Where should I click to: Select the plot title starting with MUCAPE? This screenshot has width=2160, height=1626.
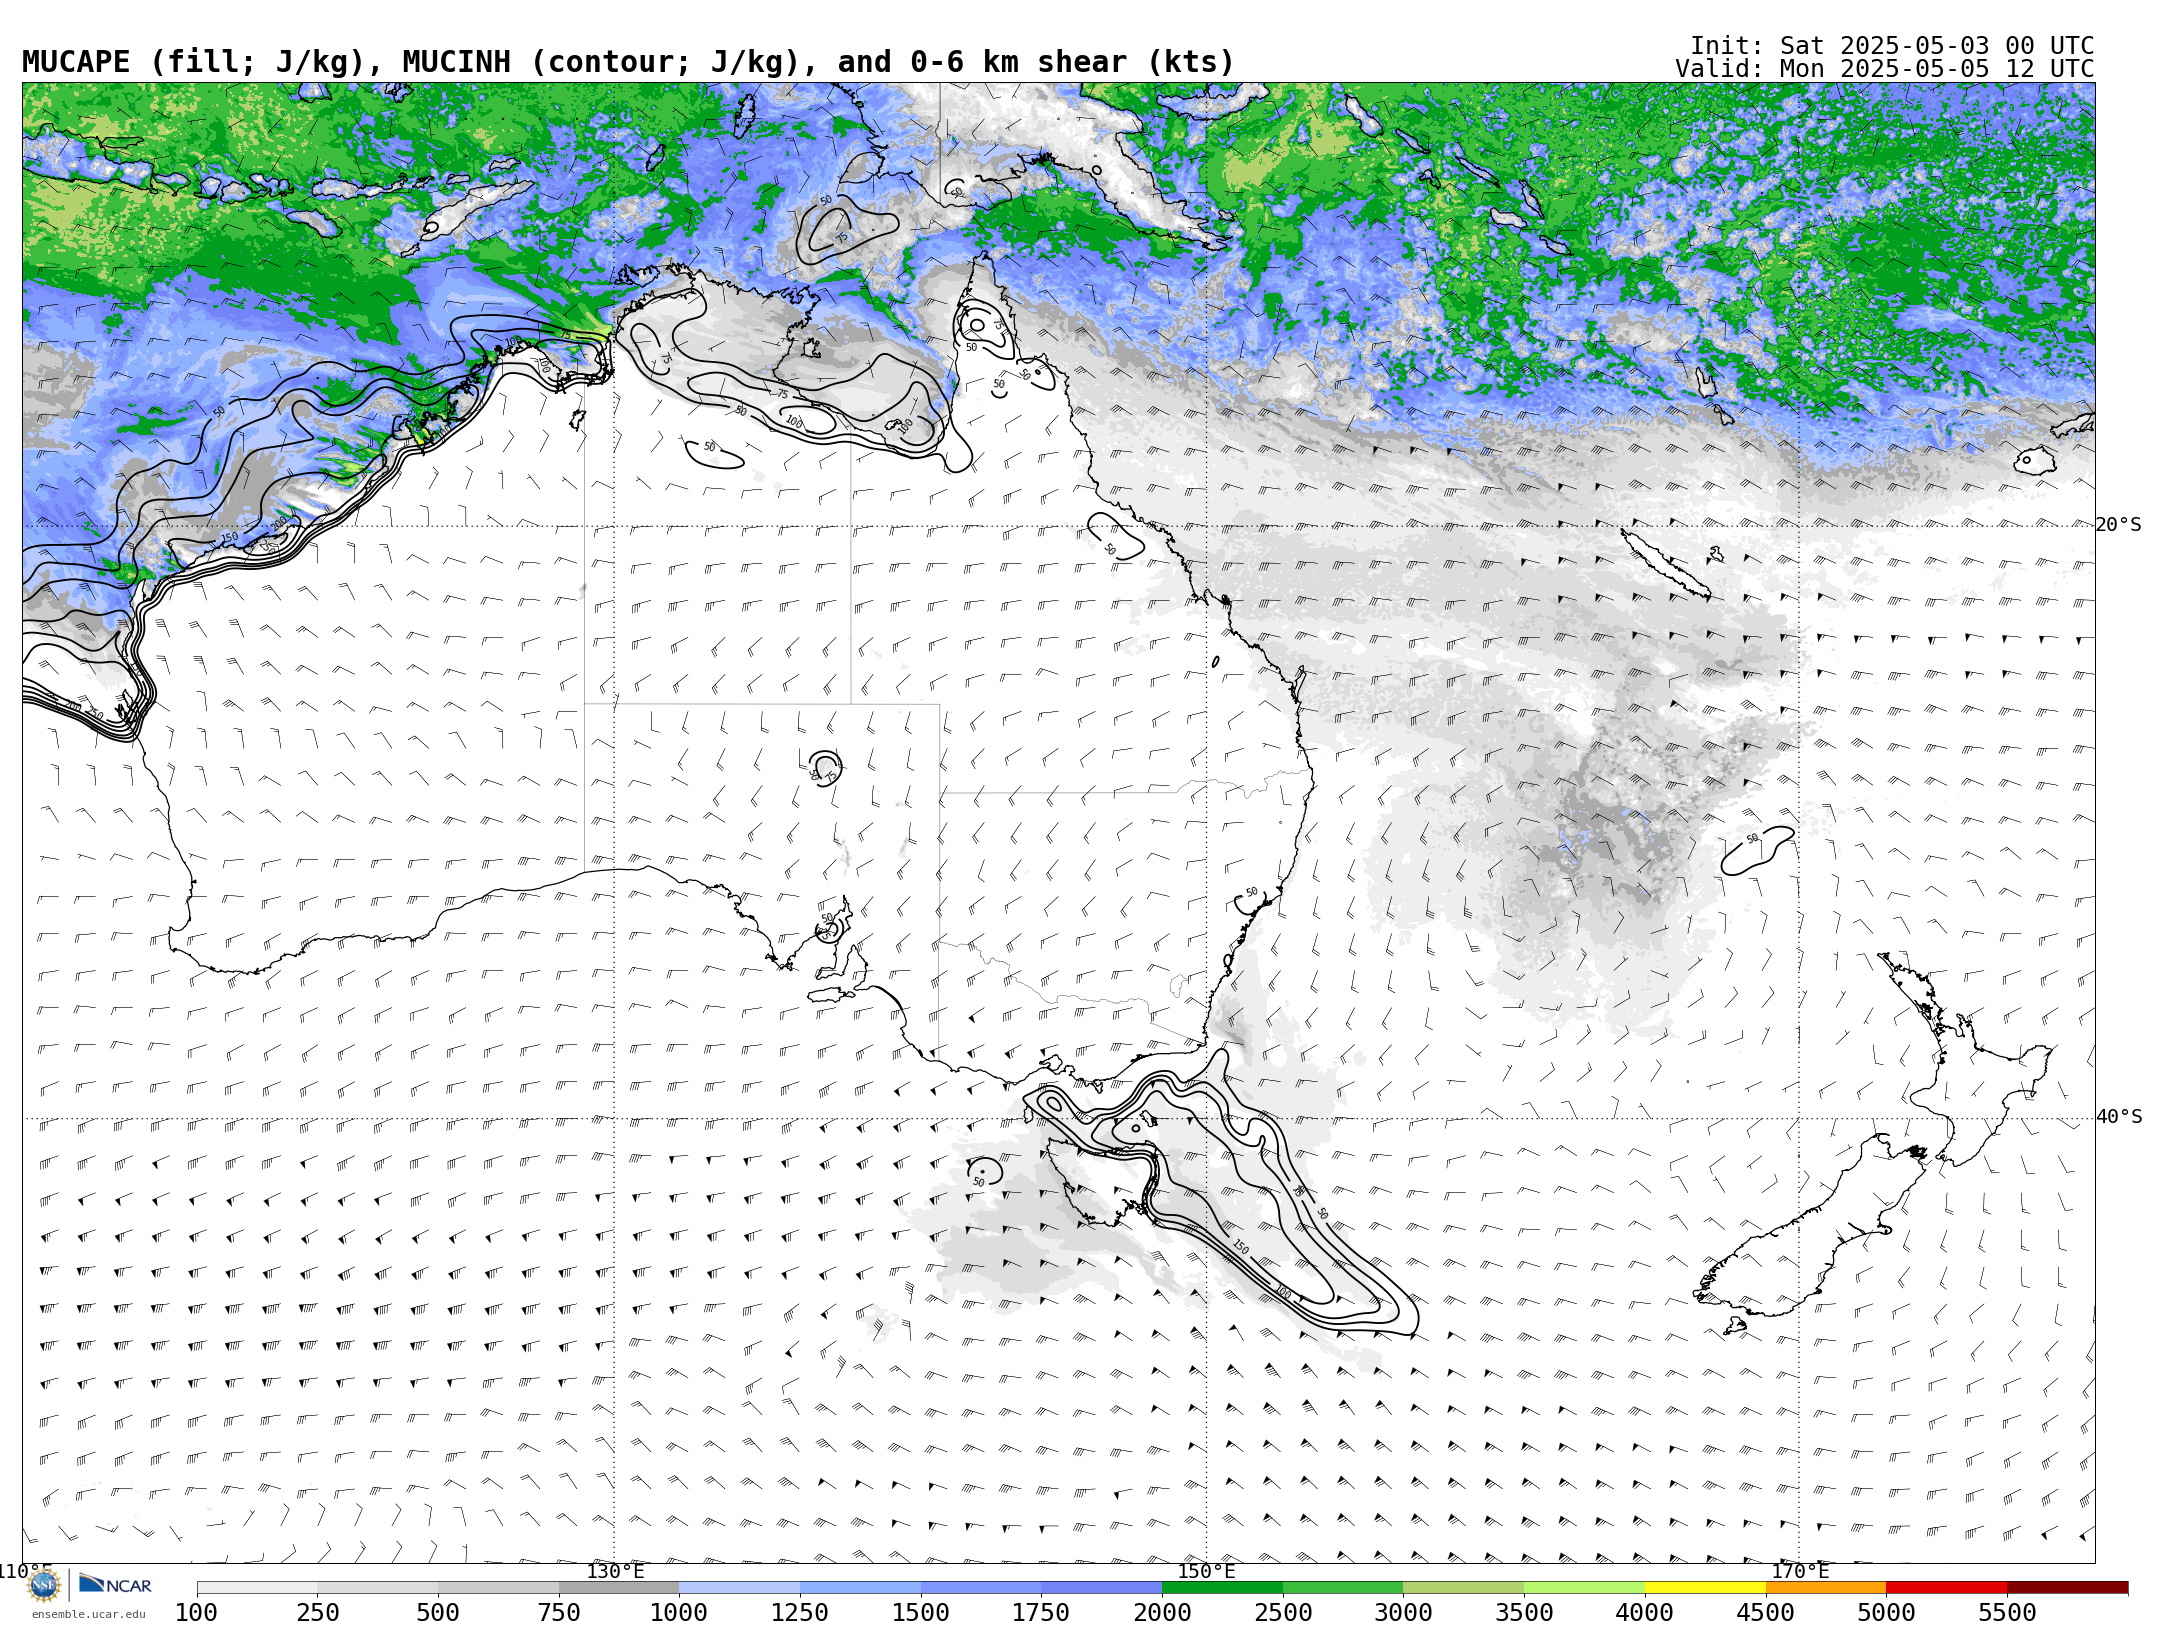tap(628, 62)
